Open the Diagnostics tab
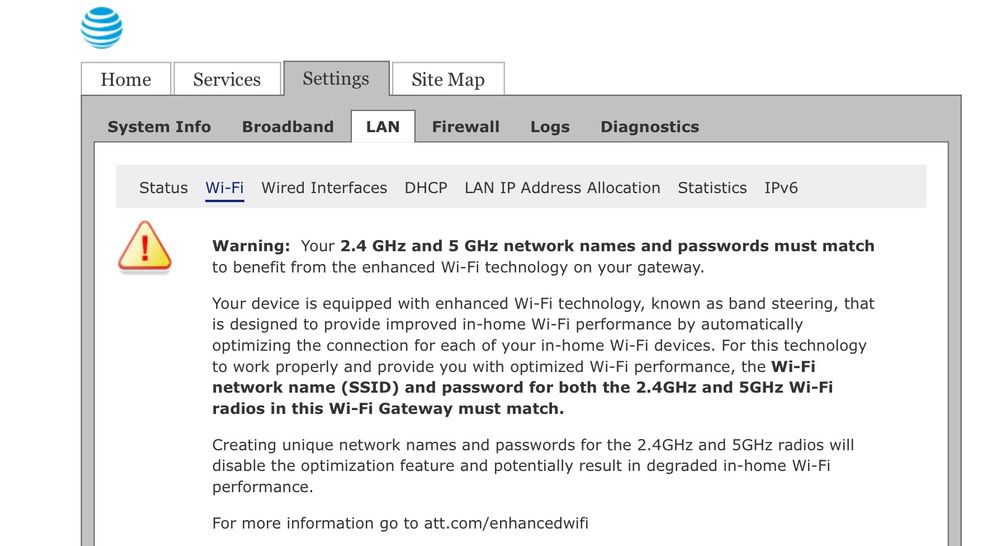Viewport: 999px width, 546px height. click(650, 127)
